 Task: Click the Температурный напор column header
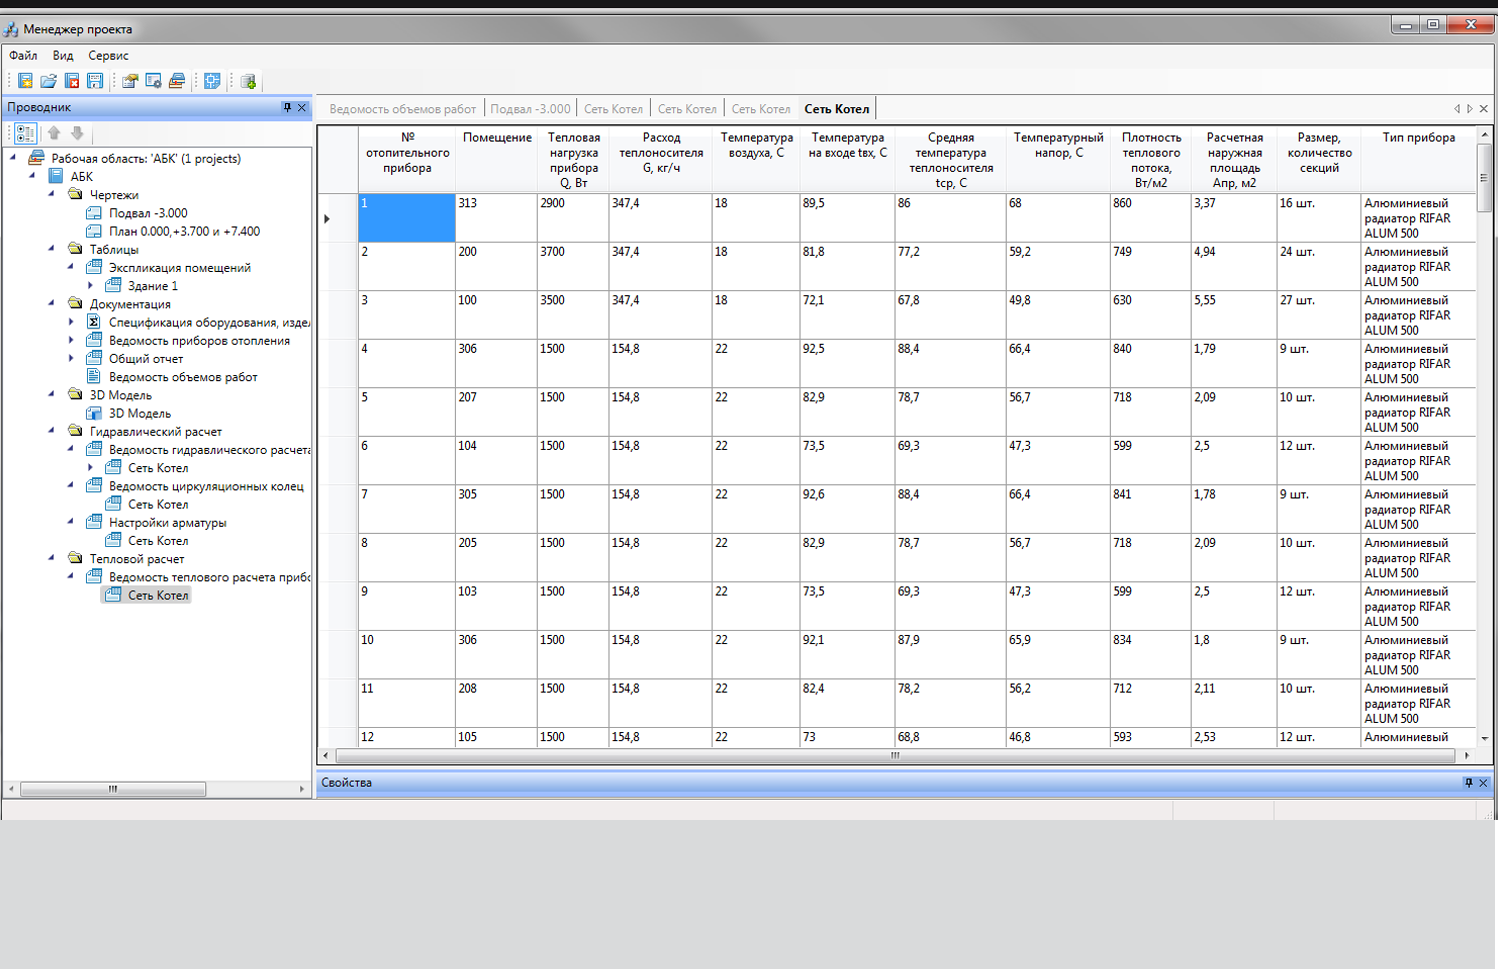point(1058,159)
